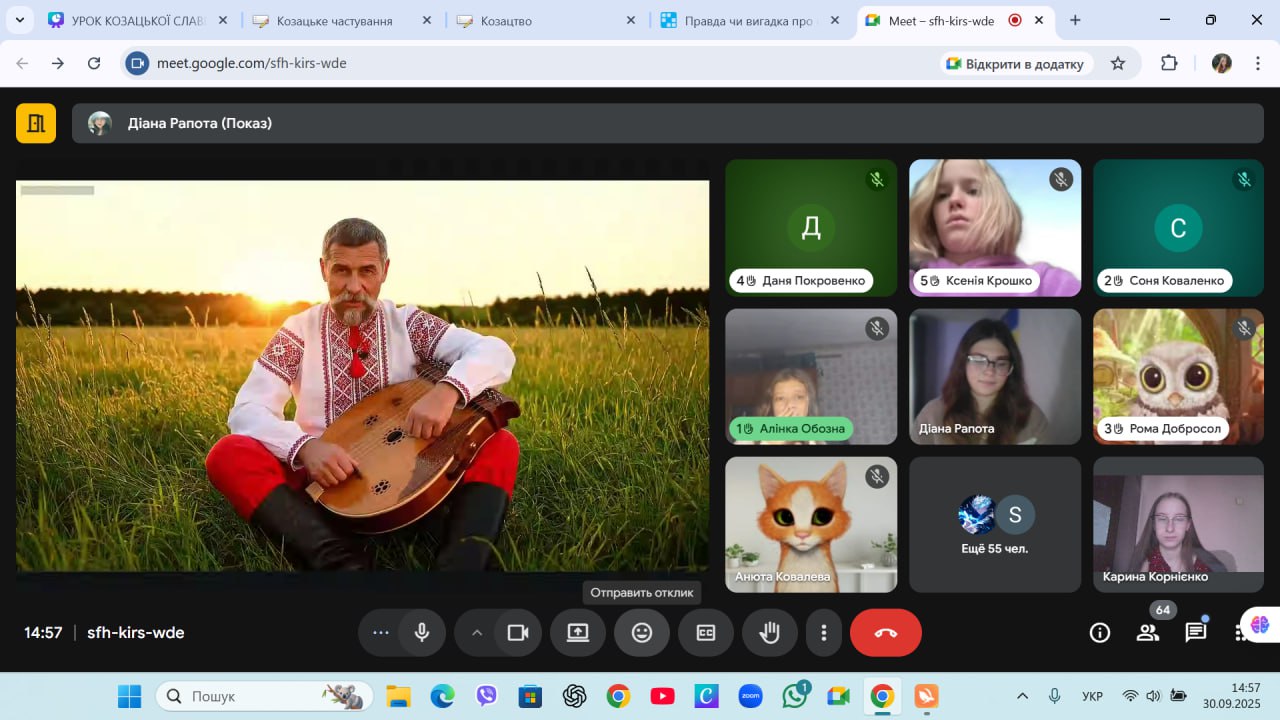Toggle closed captions
1280x720 pixels.
pyautogui.click(x=706, y=633)
